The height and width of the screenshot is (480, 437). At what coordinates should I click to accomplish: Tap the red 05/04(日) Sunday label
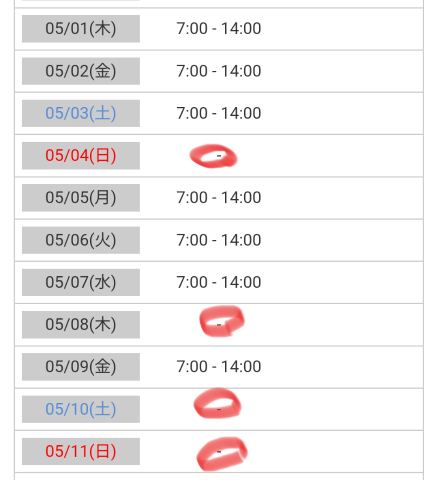[81, 156]
